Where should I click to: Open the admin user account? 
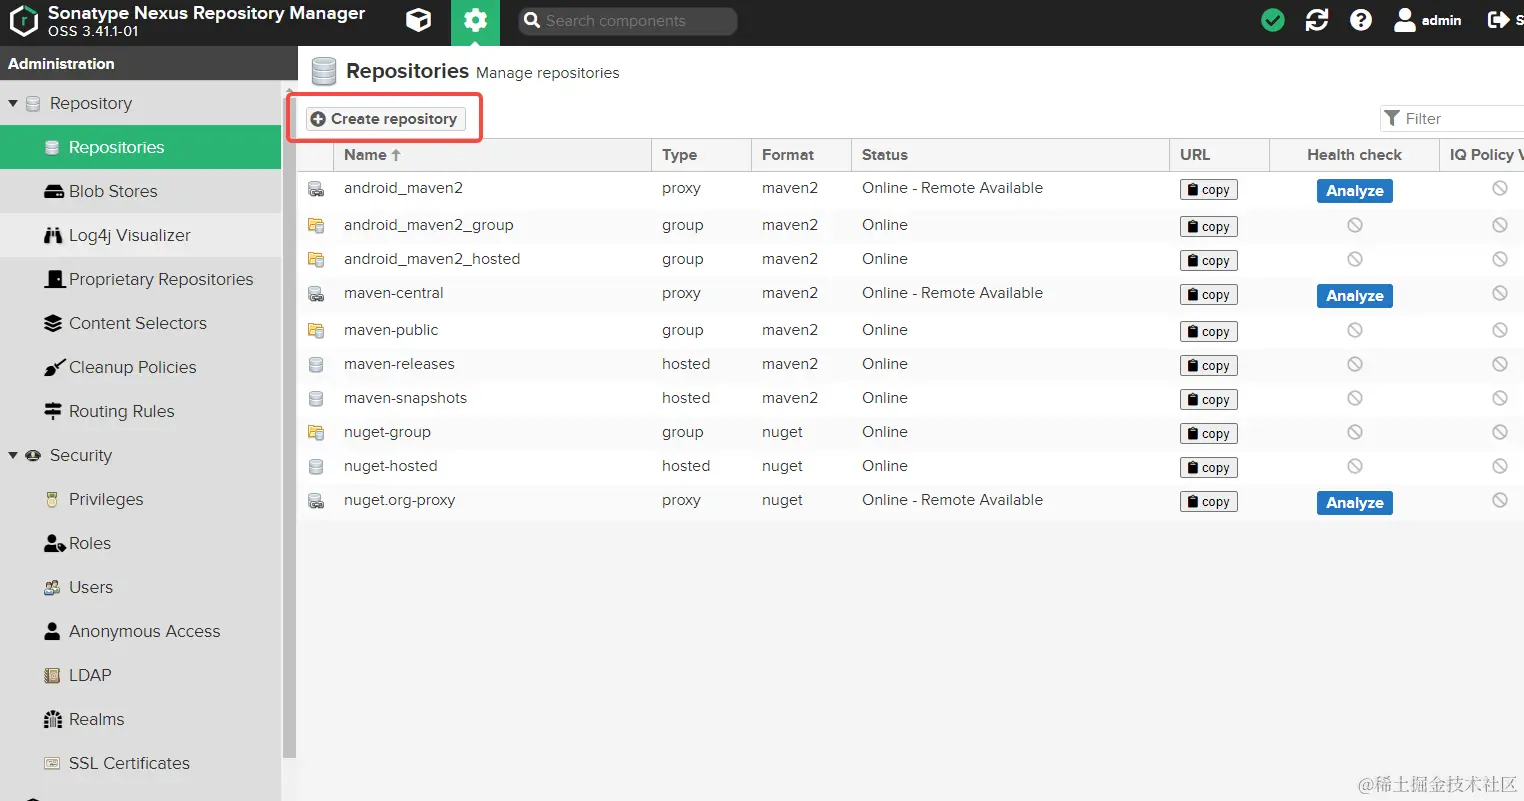coord(1428,20)
